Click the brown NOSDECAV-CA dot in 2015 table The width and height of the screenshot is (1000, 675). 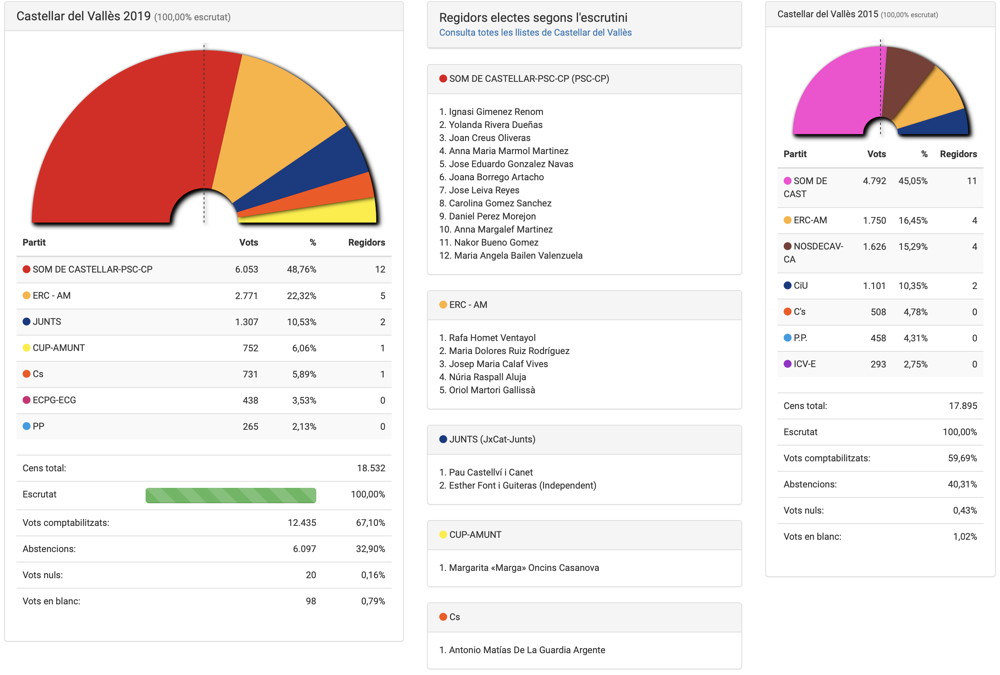(787, 246)
